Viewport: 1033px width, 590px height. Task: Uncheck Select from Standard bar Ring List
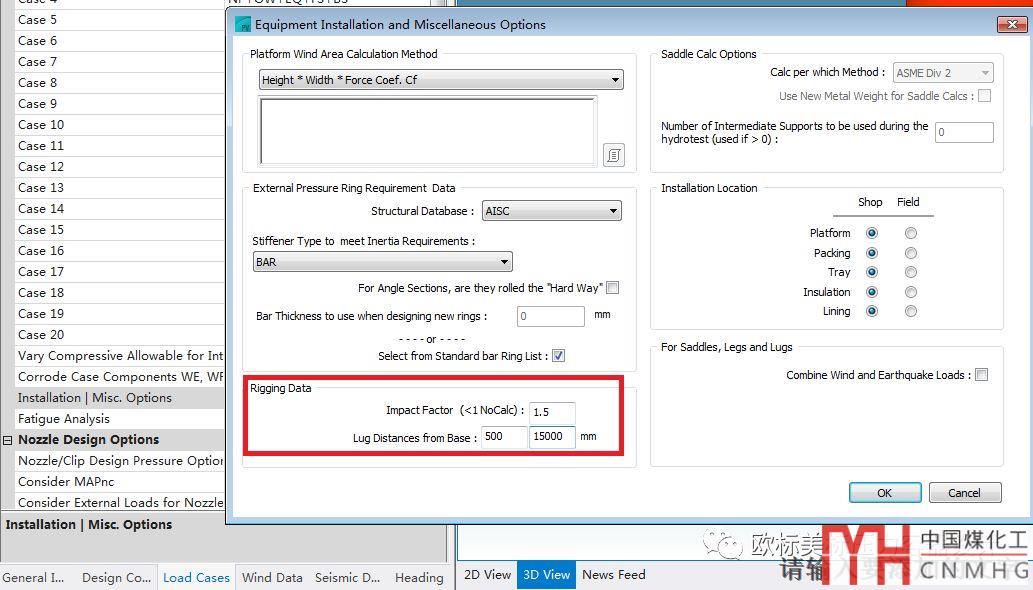click(558, 356)
